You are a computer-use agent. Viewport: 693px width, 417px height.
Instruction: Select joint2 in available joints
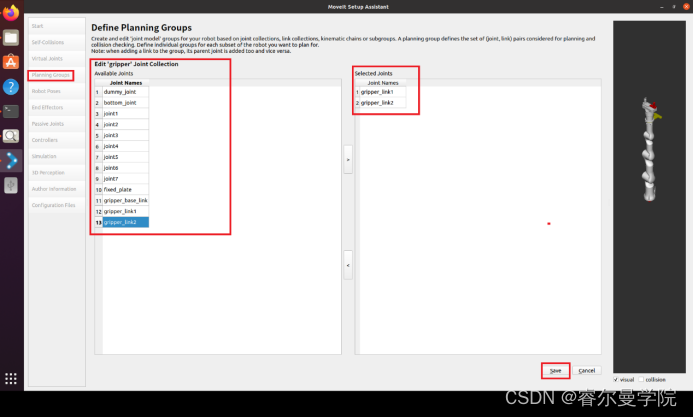coord(126,125)
